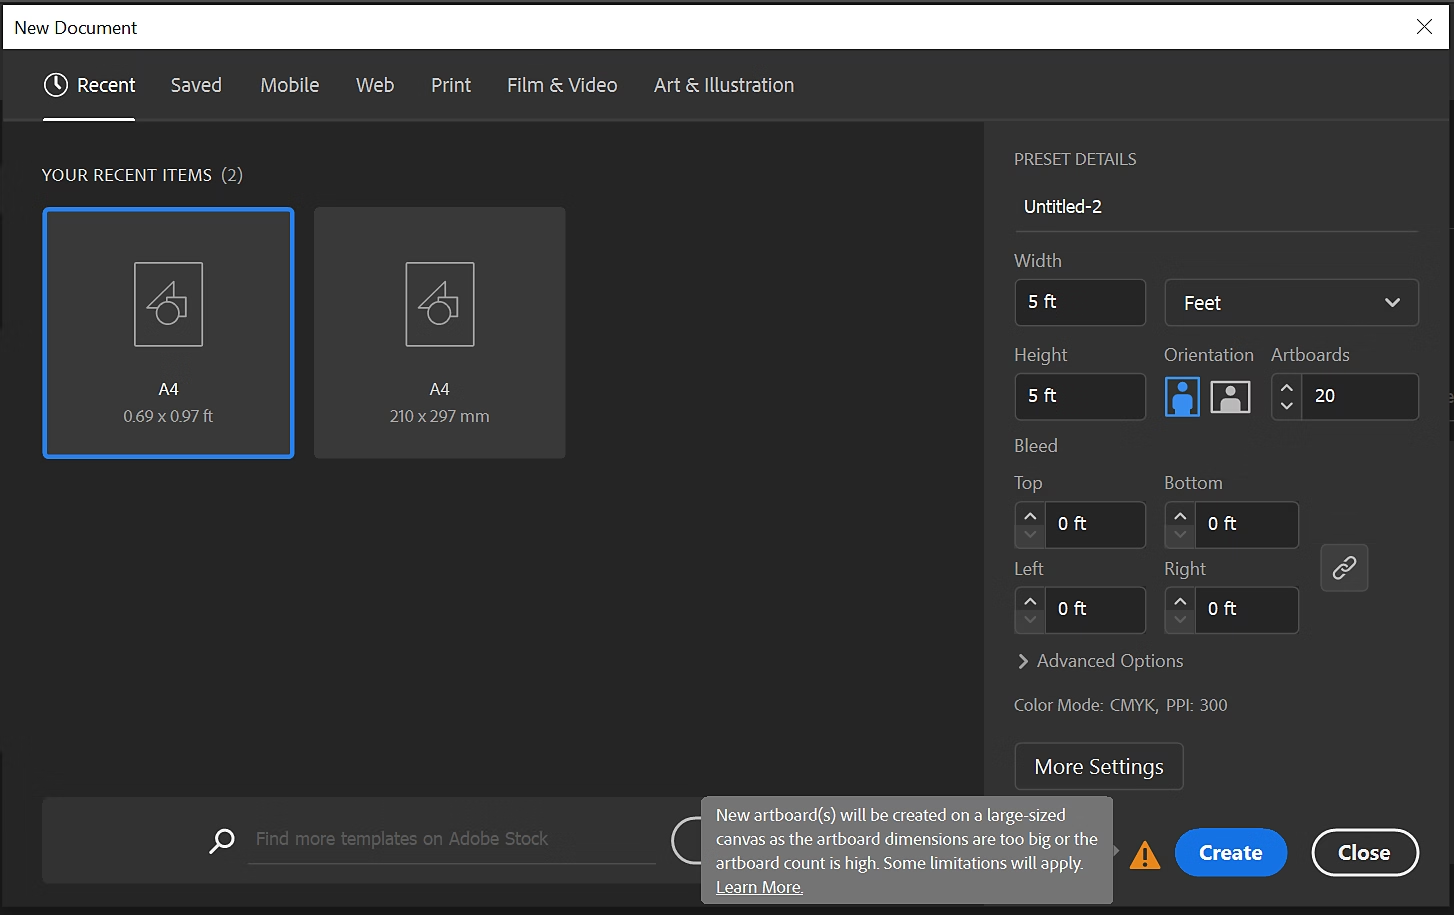
Task: Click the Create button
Action: (1230, 853)
